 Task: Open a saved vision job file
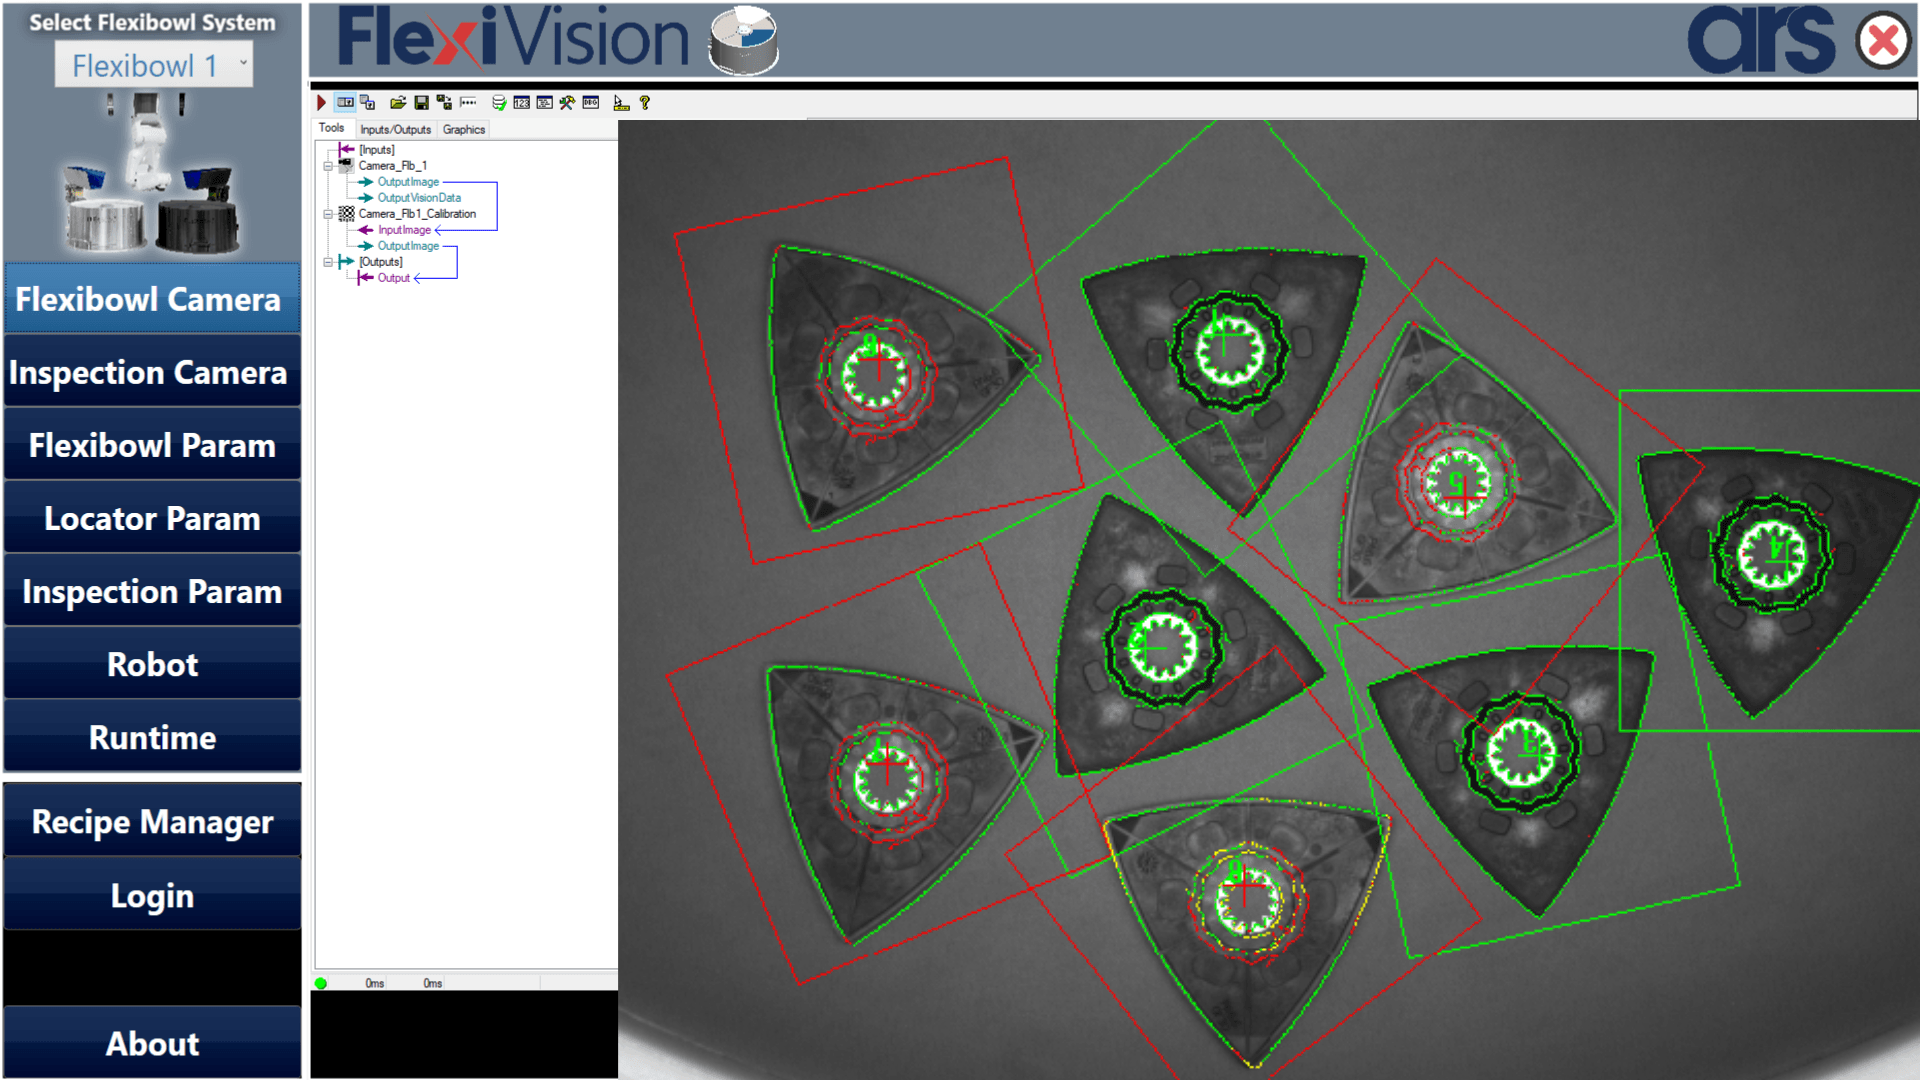tap(398, 102)
